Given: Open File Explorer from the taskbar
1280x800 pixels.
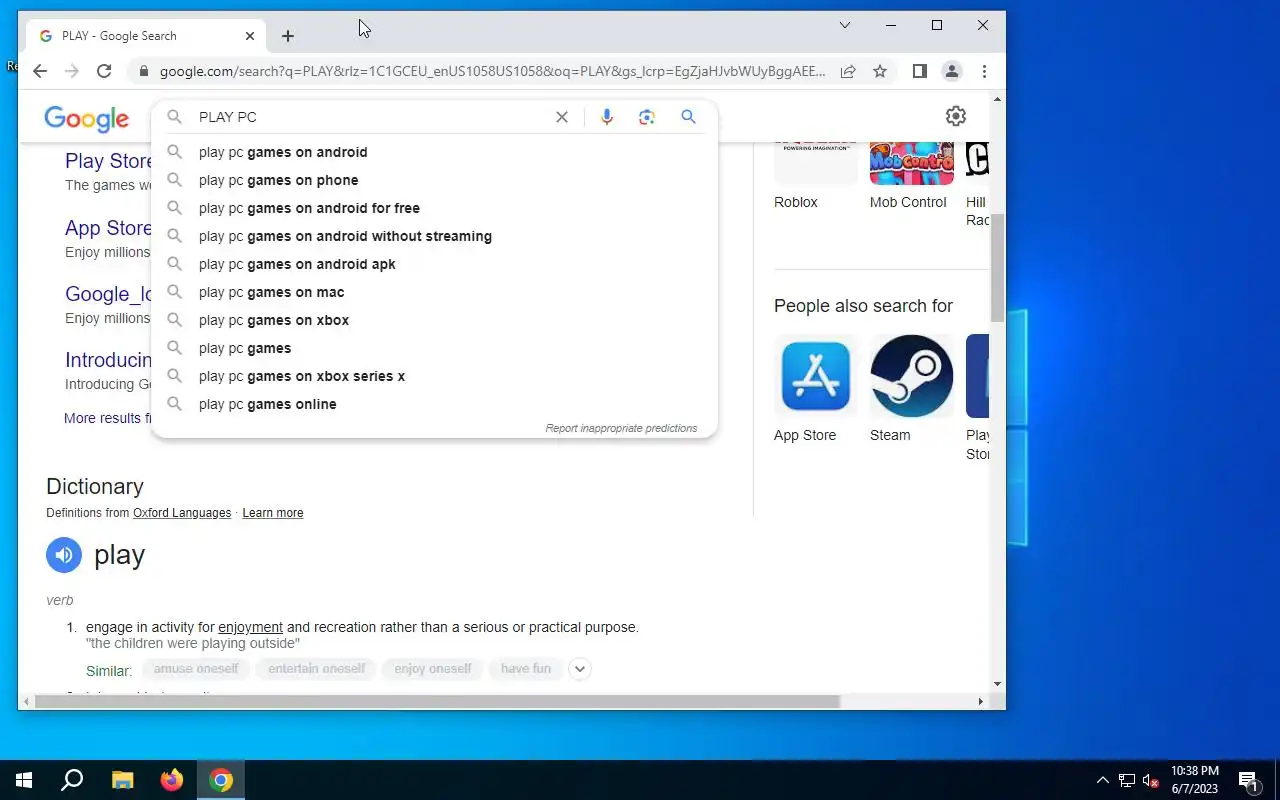Looking at the screenshot, I should (x=122, y=780).
